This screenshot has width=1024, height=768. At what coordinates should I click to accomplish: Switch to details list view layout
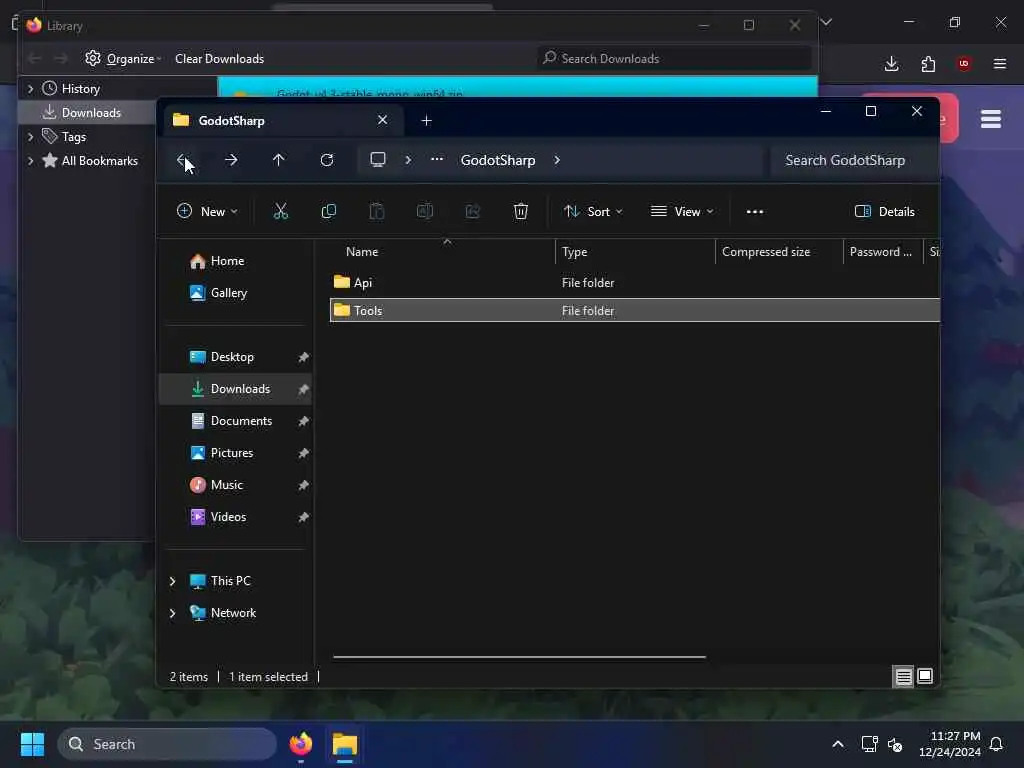point(903,677)
